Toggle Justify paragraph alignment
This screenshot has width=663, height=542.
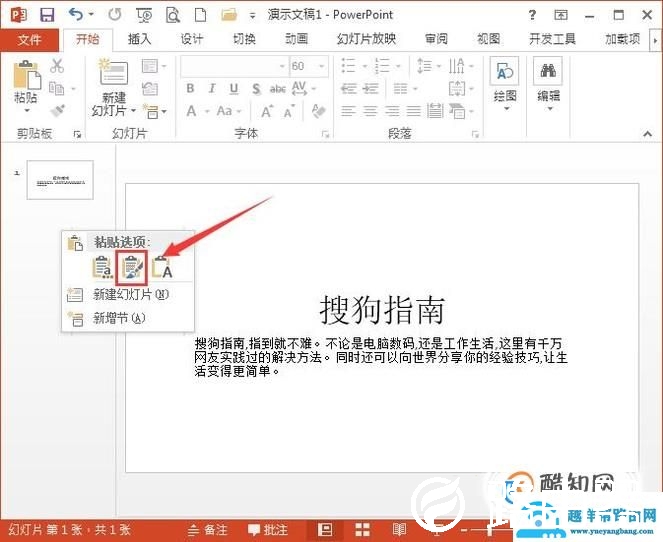pyautogui.click(x=414, y=111)
